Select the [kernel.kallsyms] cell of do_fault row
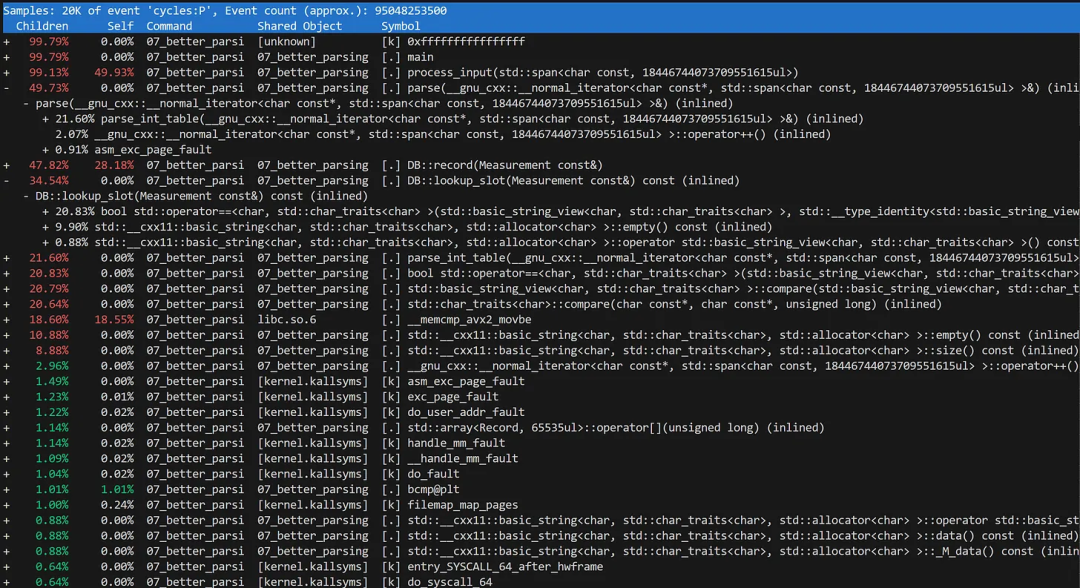Image resolution: width=1080 pixels, height=588 pixels. (x=313, y=474)
